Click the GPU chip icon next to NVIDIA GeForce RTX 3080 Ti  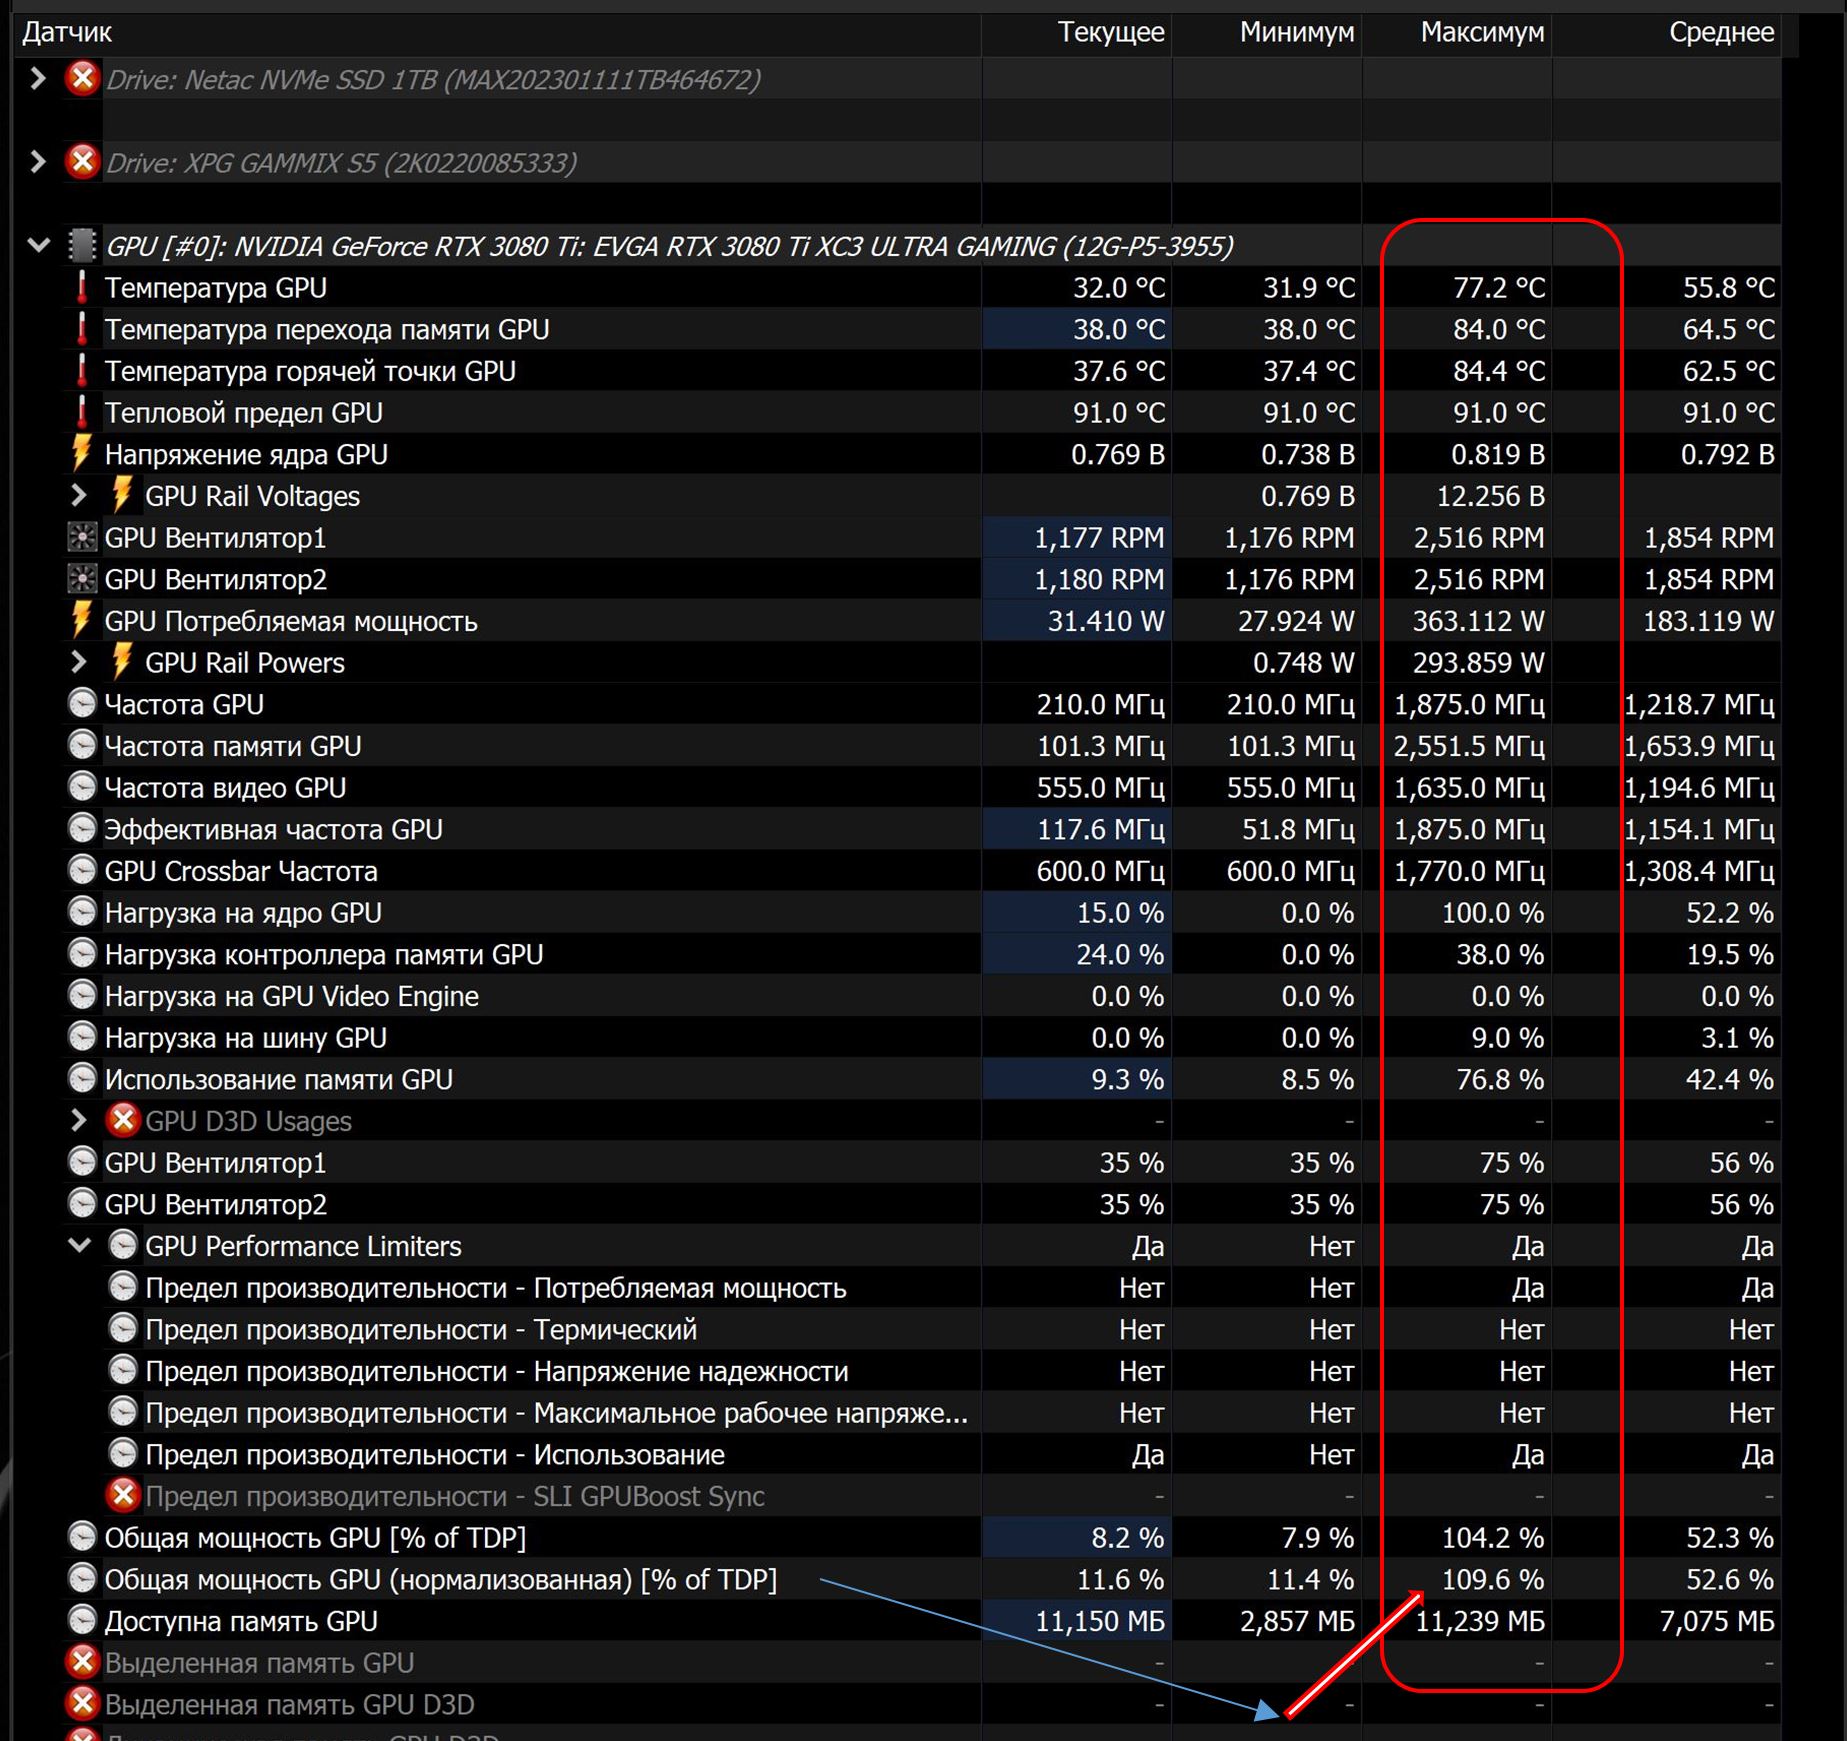(x=82, y=245)
